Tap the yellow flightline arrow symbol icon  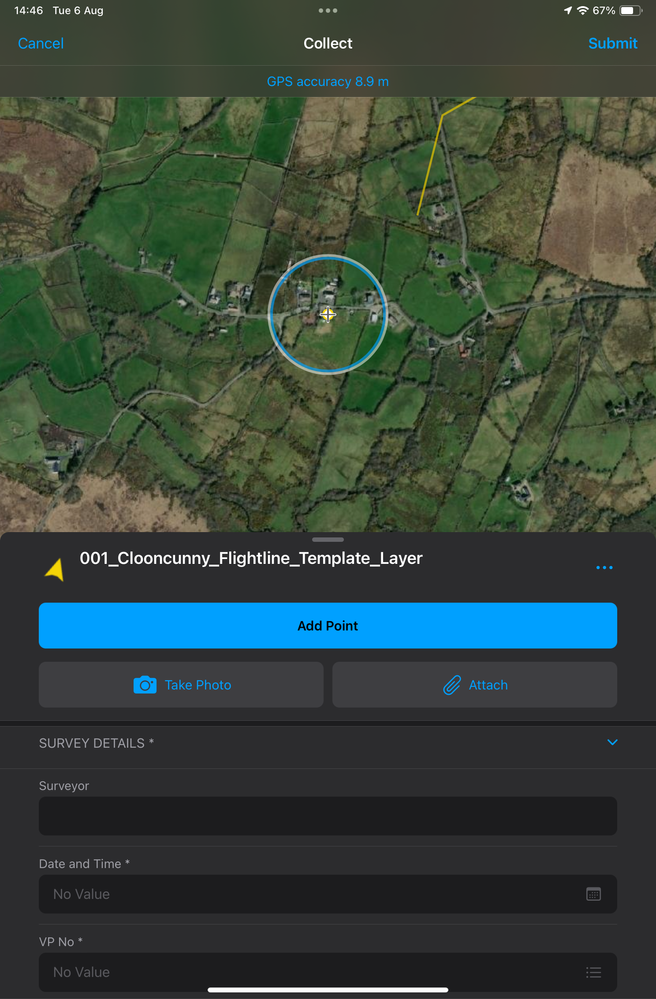coord(55,569)
